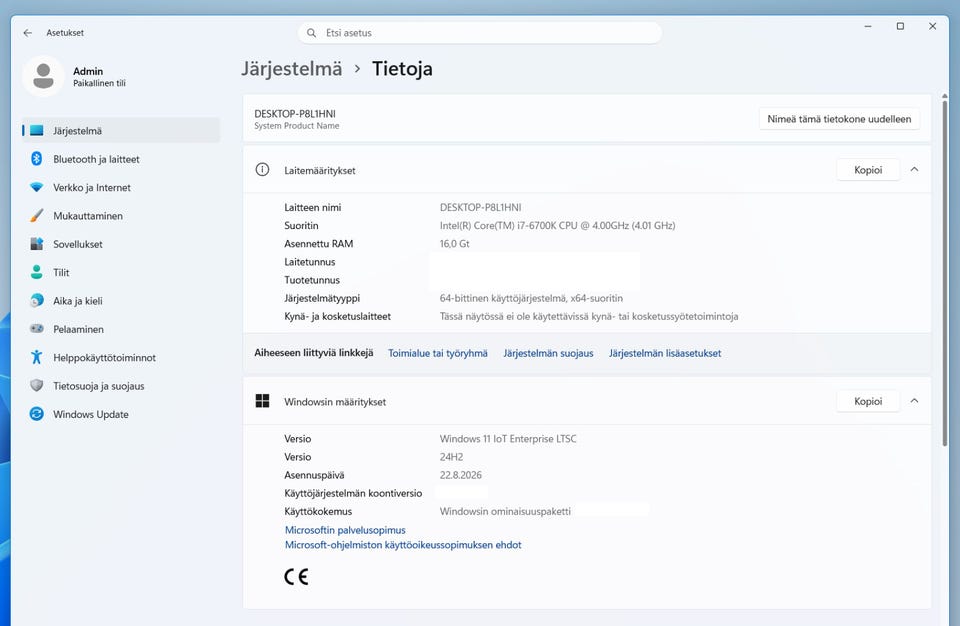Image resolution: width=960 pixels, height=626 pixels.
Task: Collapse the Laitemääritykset section chevron
Action: [914, 170]
